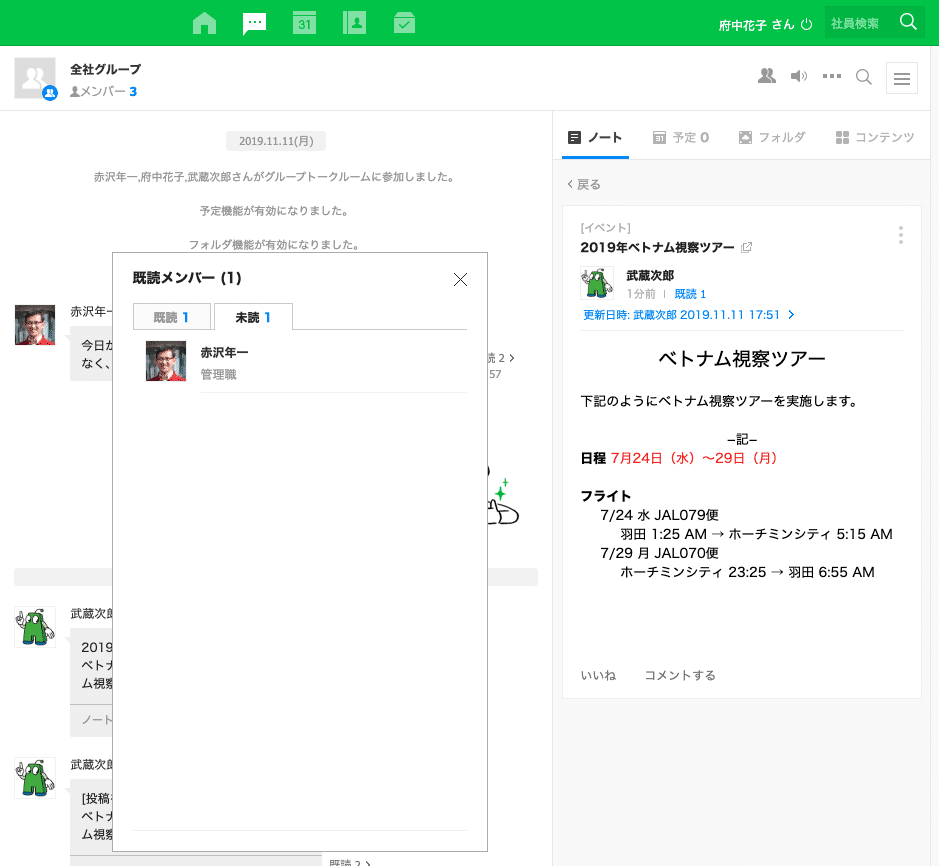The image size is (939, 866).
Task: Open search icon in the talk room header
Action: point(863,76)
